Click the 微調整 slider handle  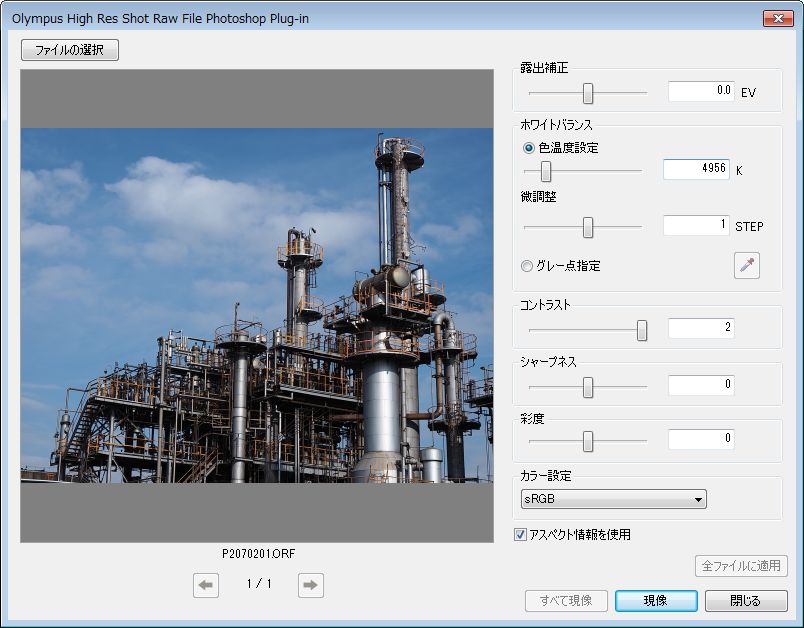pyautogui.click(x=588, y=227)
